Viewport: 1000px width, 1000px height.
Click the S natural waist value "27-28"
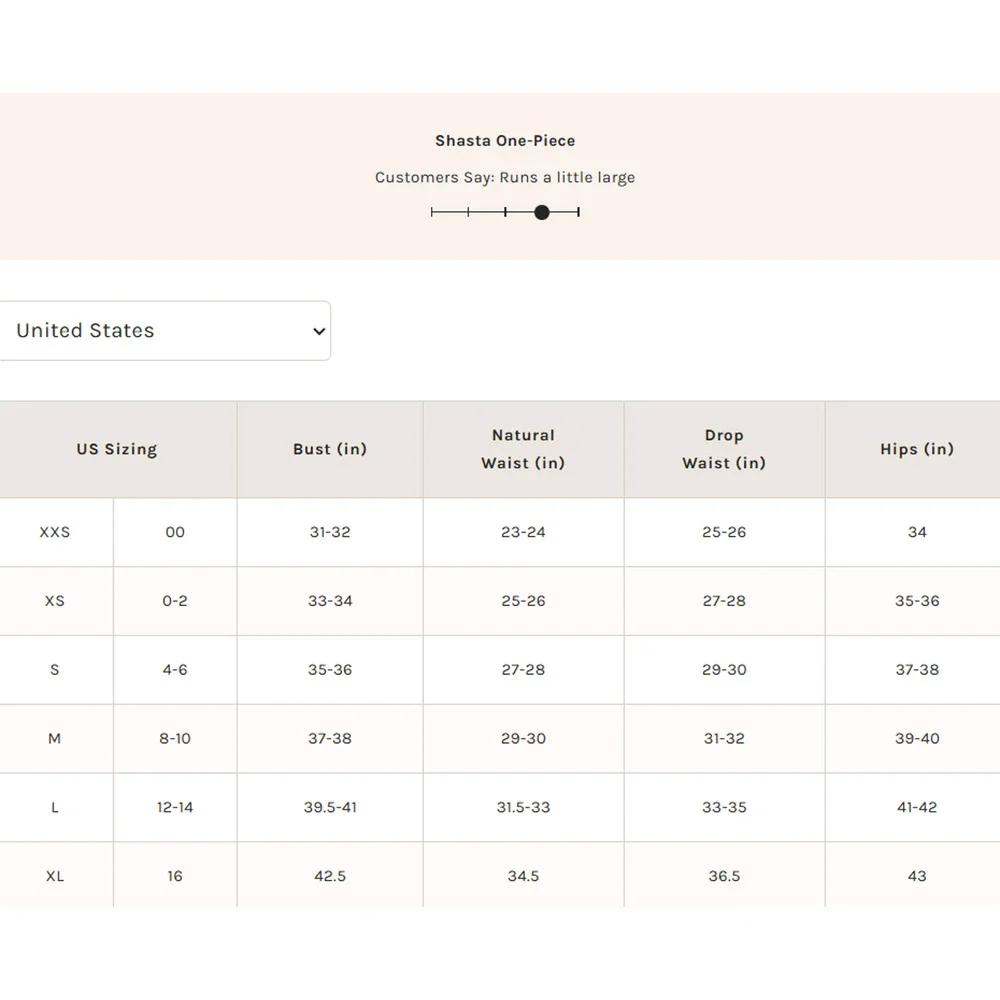[x=523, y=670]
